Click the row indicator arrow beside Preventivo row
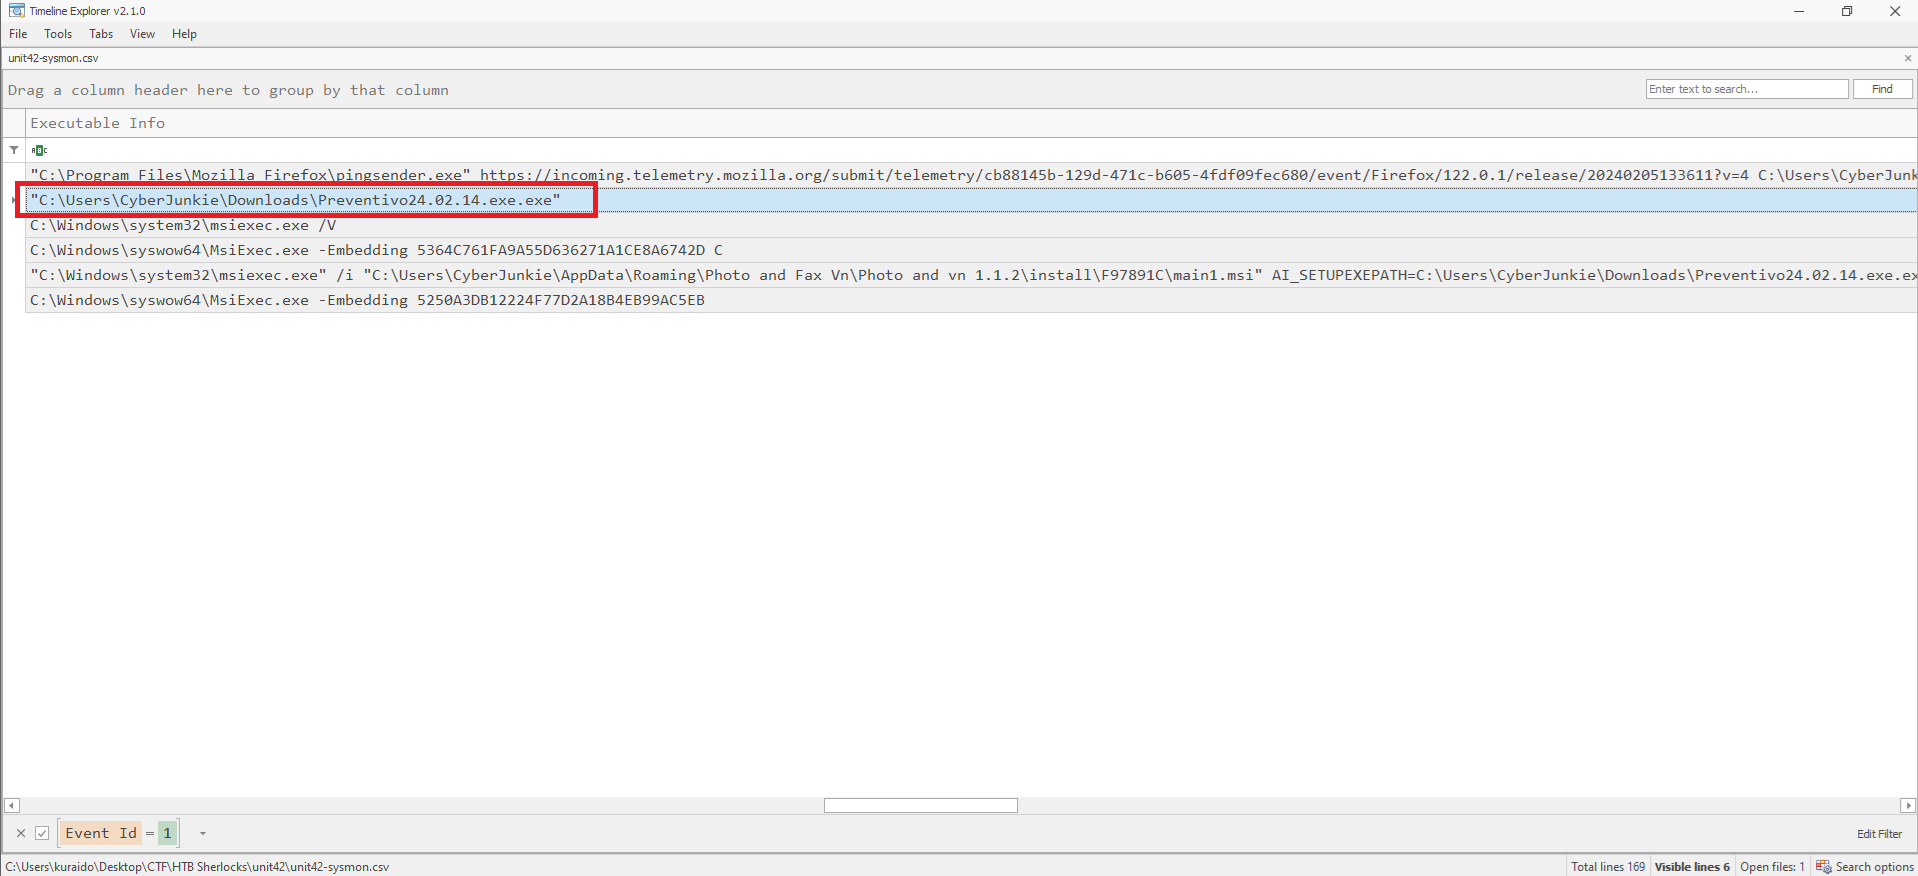 [14, 200]
